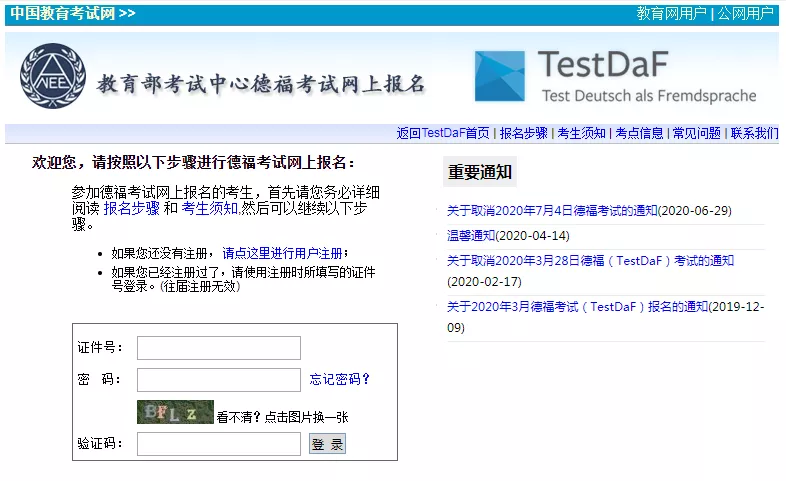Viewport: 786px width, 481px height.
Task: Open 联系我们 in the navigation bar
Action: (x=754, y=133)
